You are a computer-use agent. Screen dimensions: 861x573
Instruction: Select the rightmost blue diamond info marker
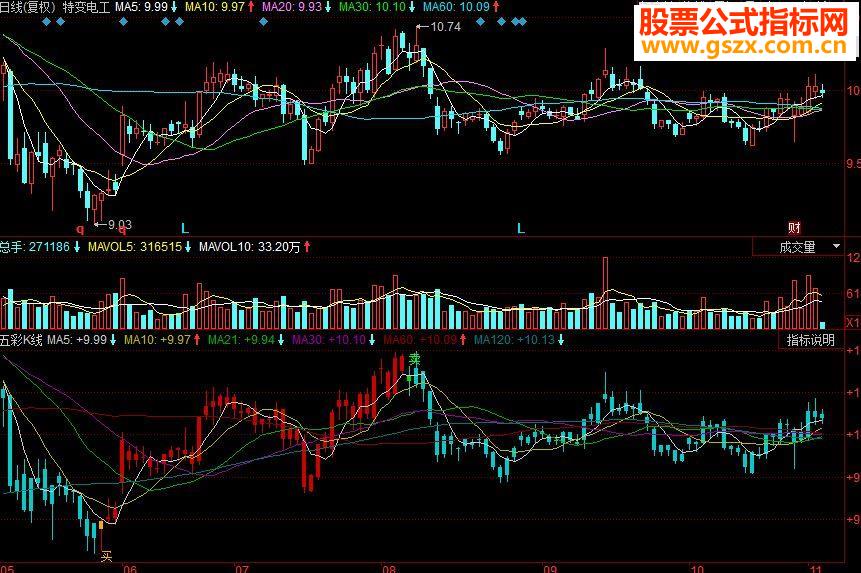click(522, 22)
